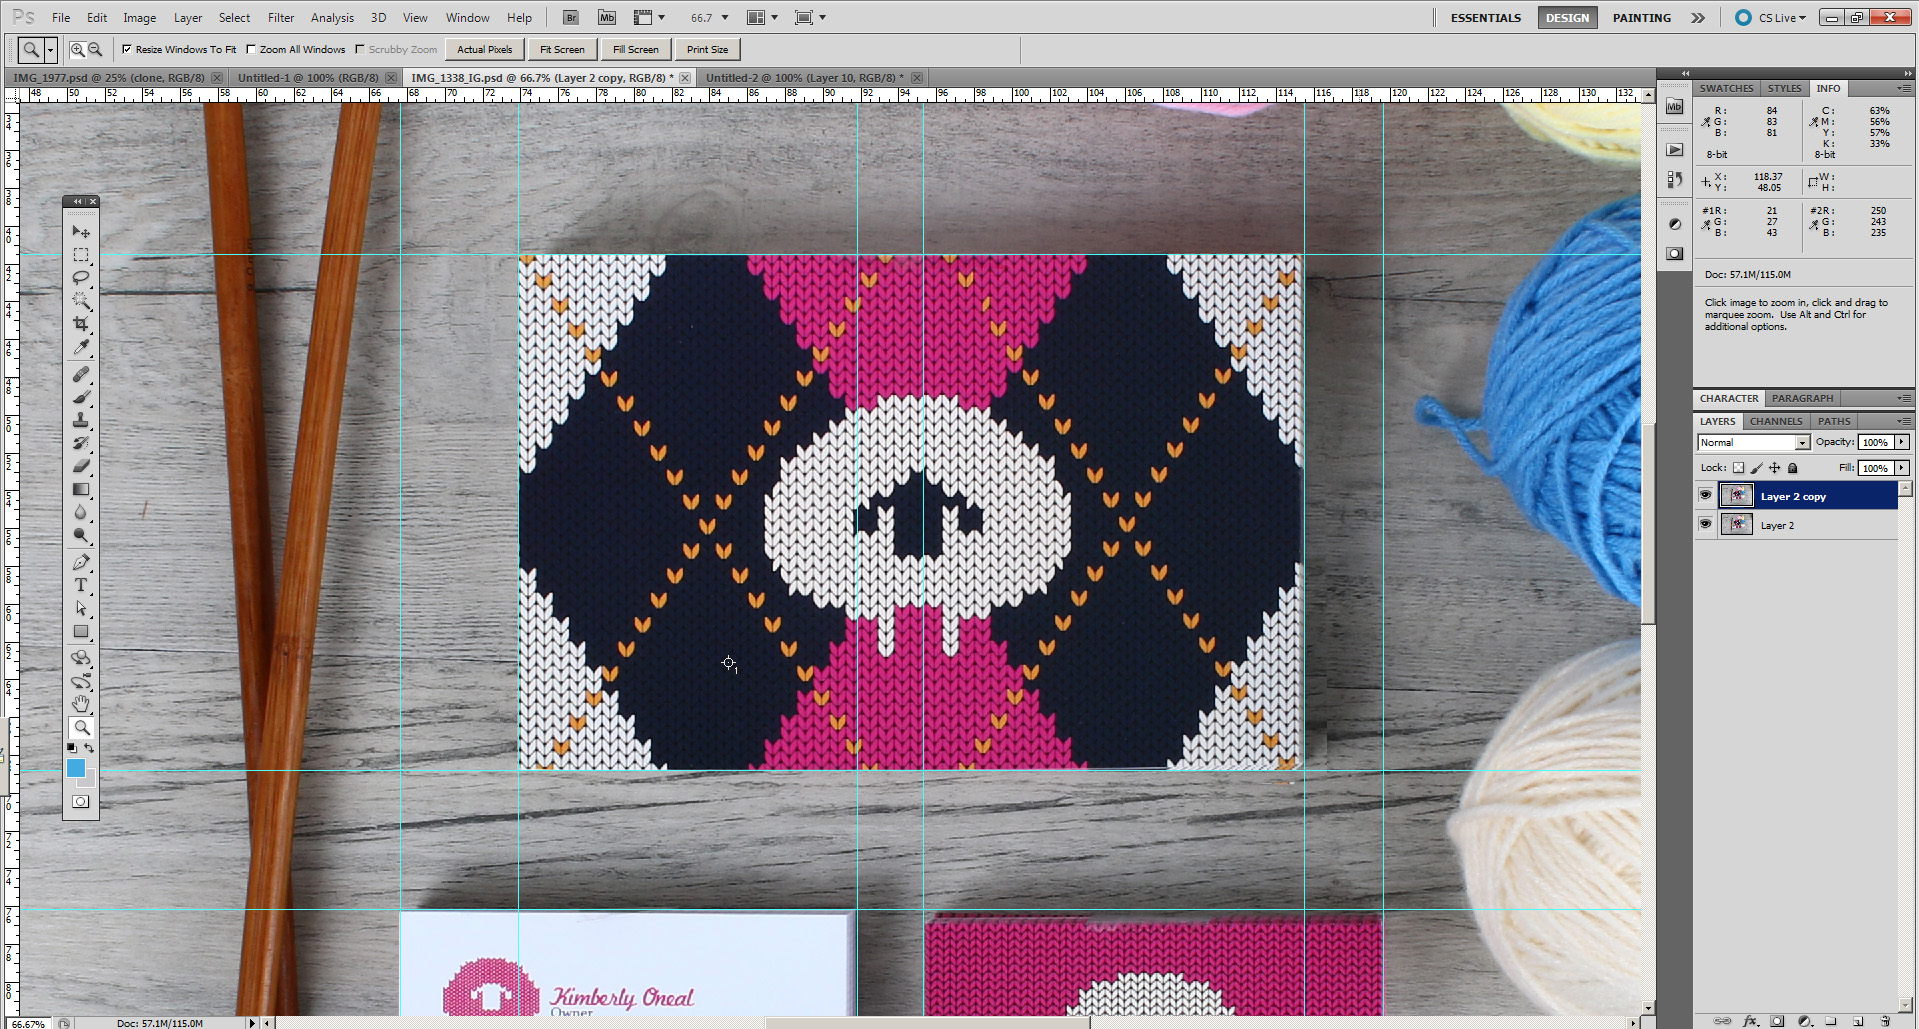Select the Magic Wand tool

81,301
